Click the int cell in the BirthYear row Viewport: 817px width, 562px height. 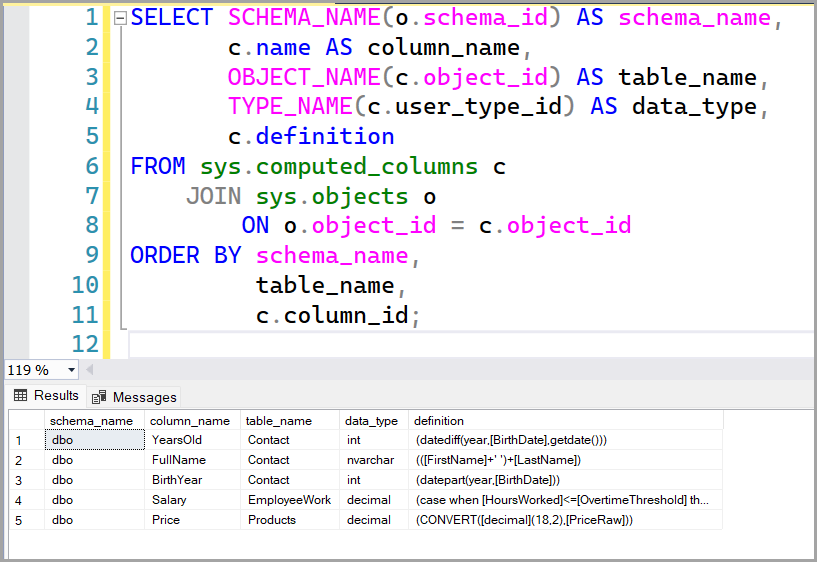374,480
